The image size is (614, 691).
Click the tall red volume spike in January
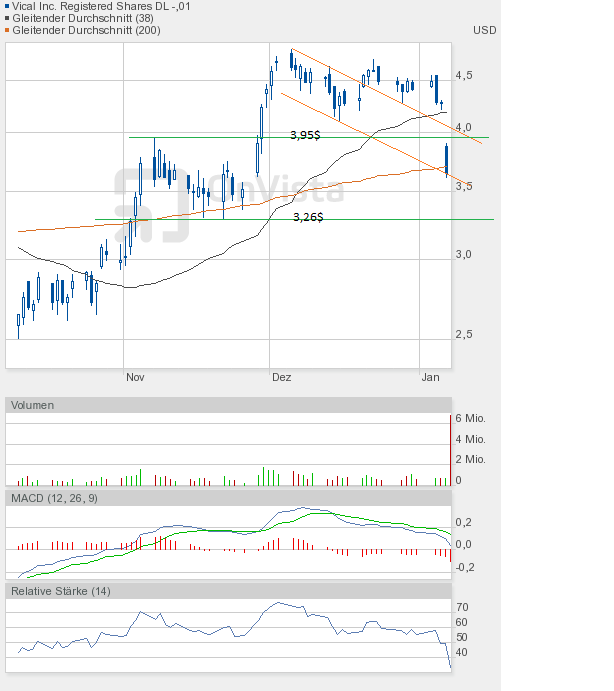click(x=450, y=450)
